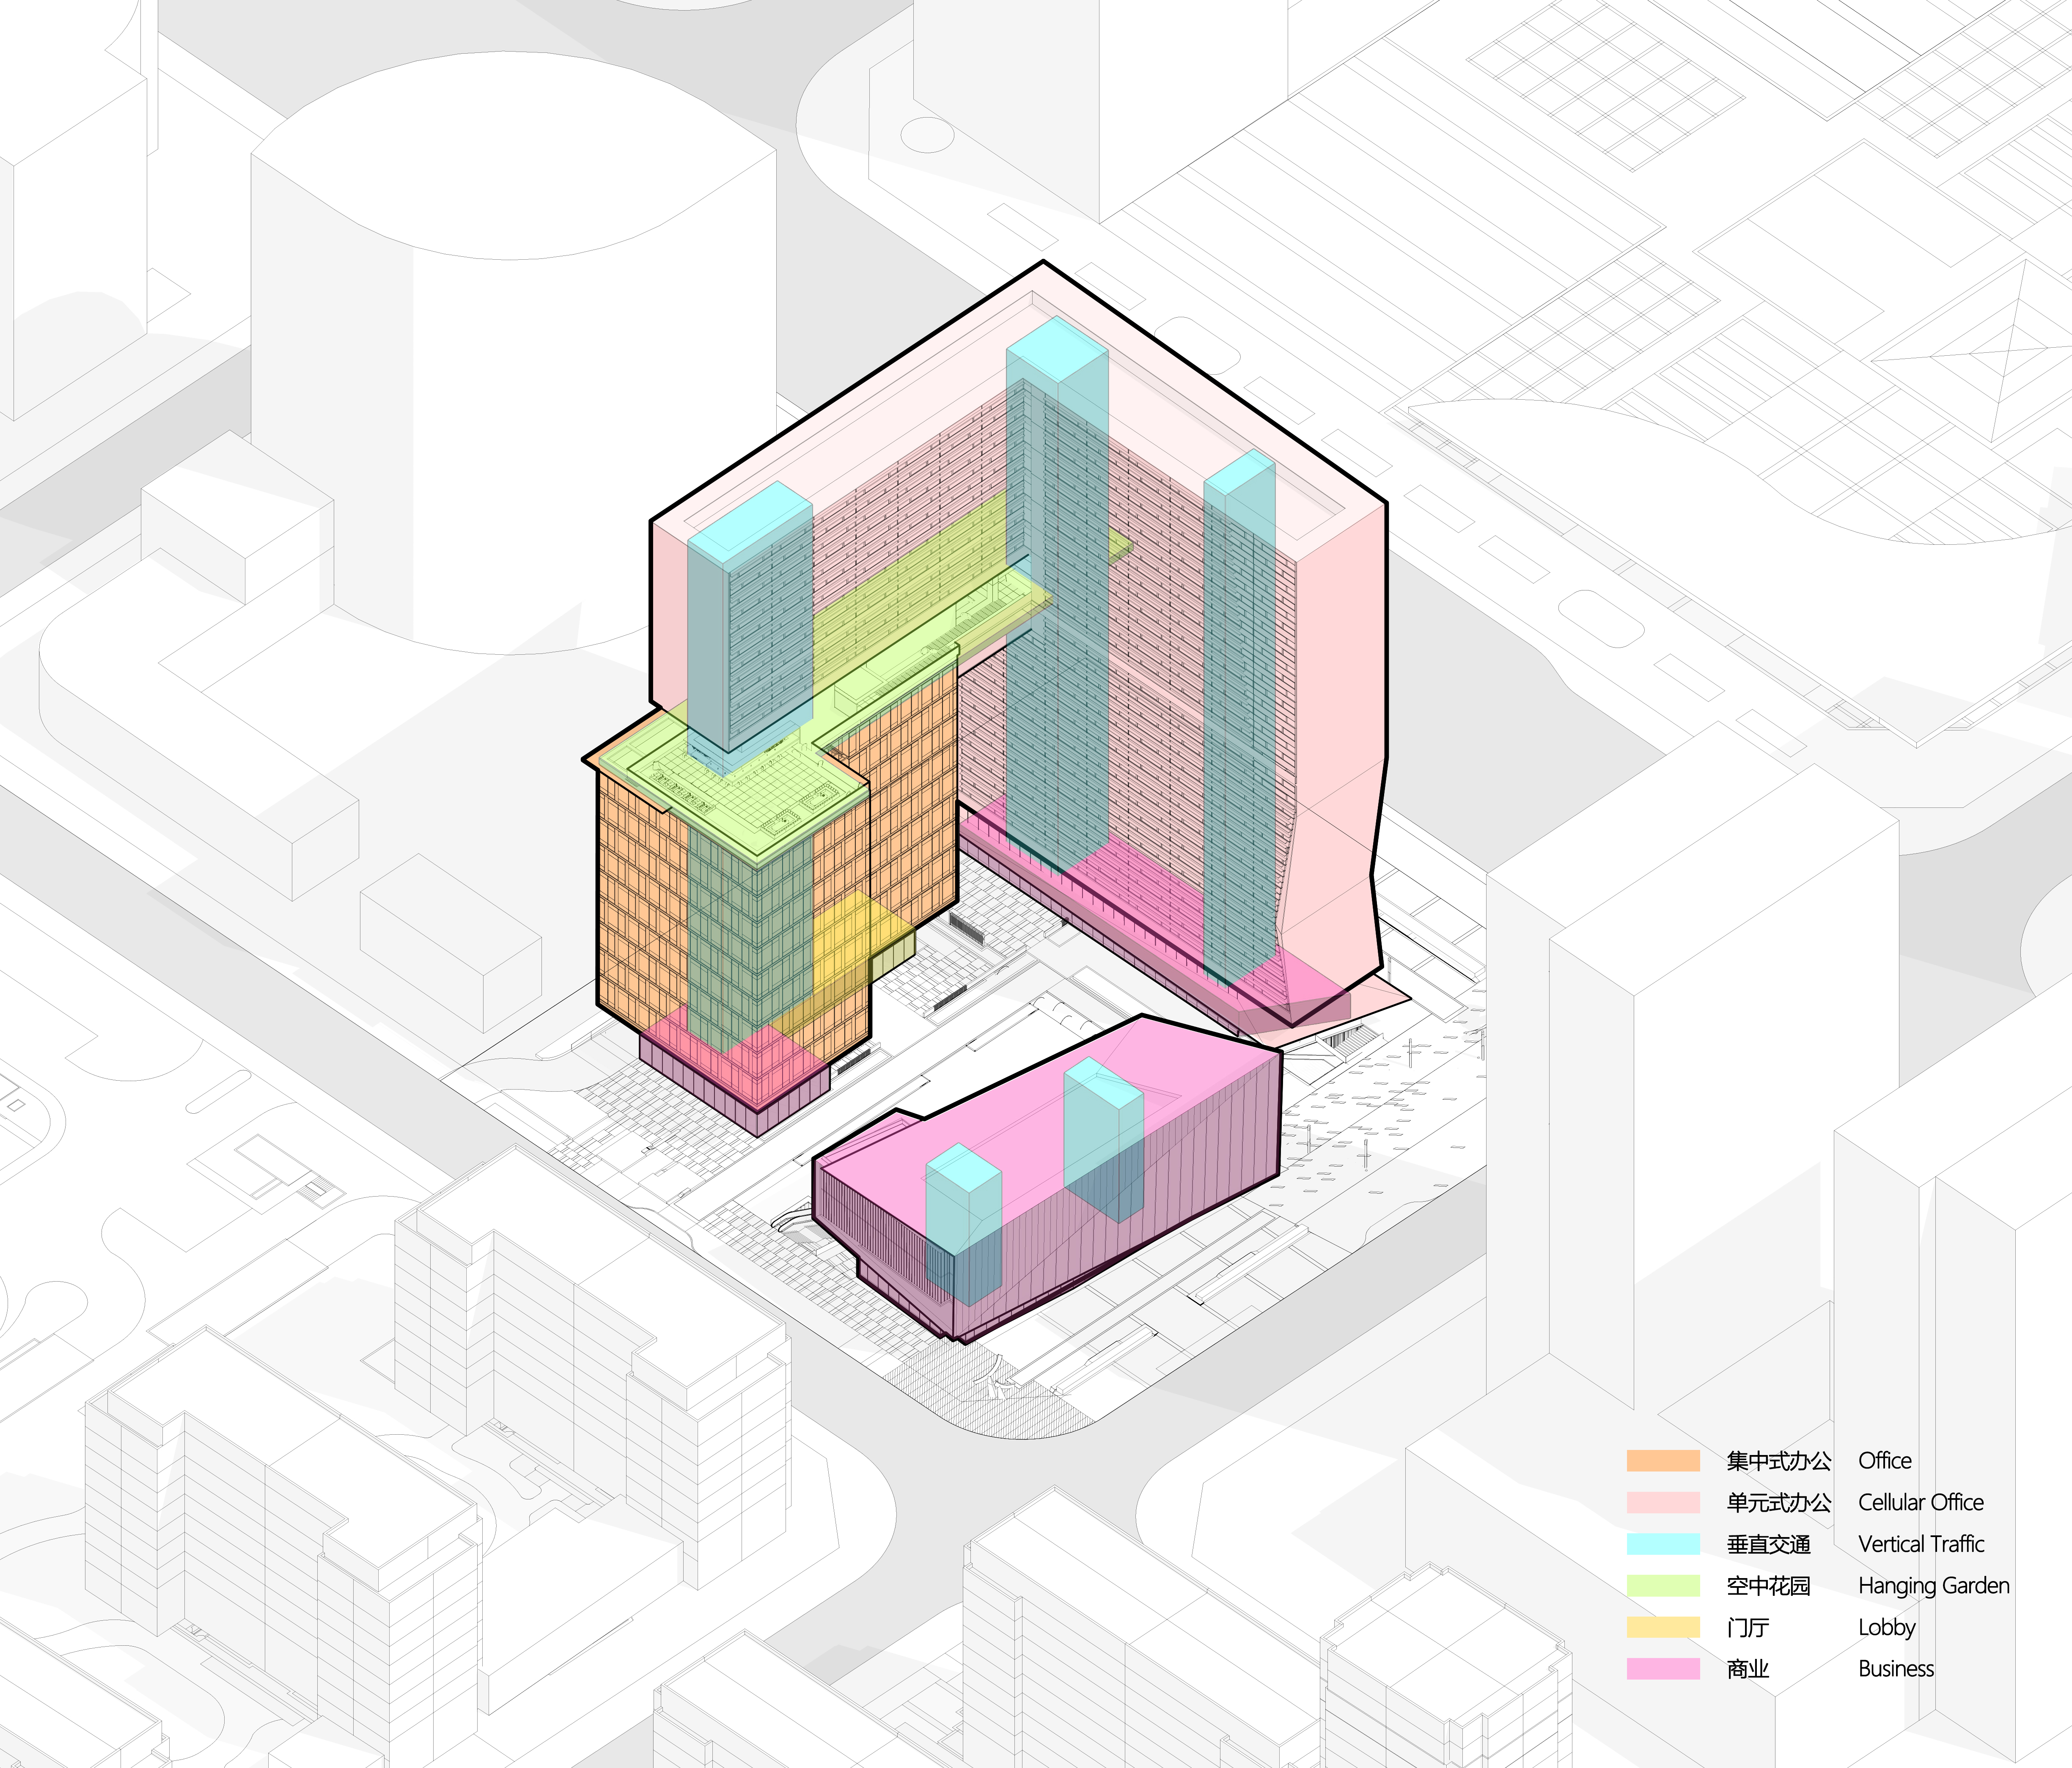The image size is (2072, 1768).
Task: Click the Chinese label 商业
Action: click(1748, 1668)
